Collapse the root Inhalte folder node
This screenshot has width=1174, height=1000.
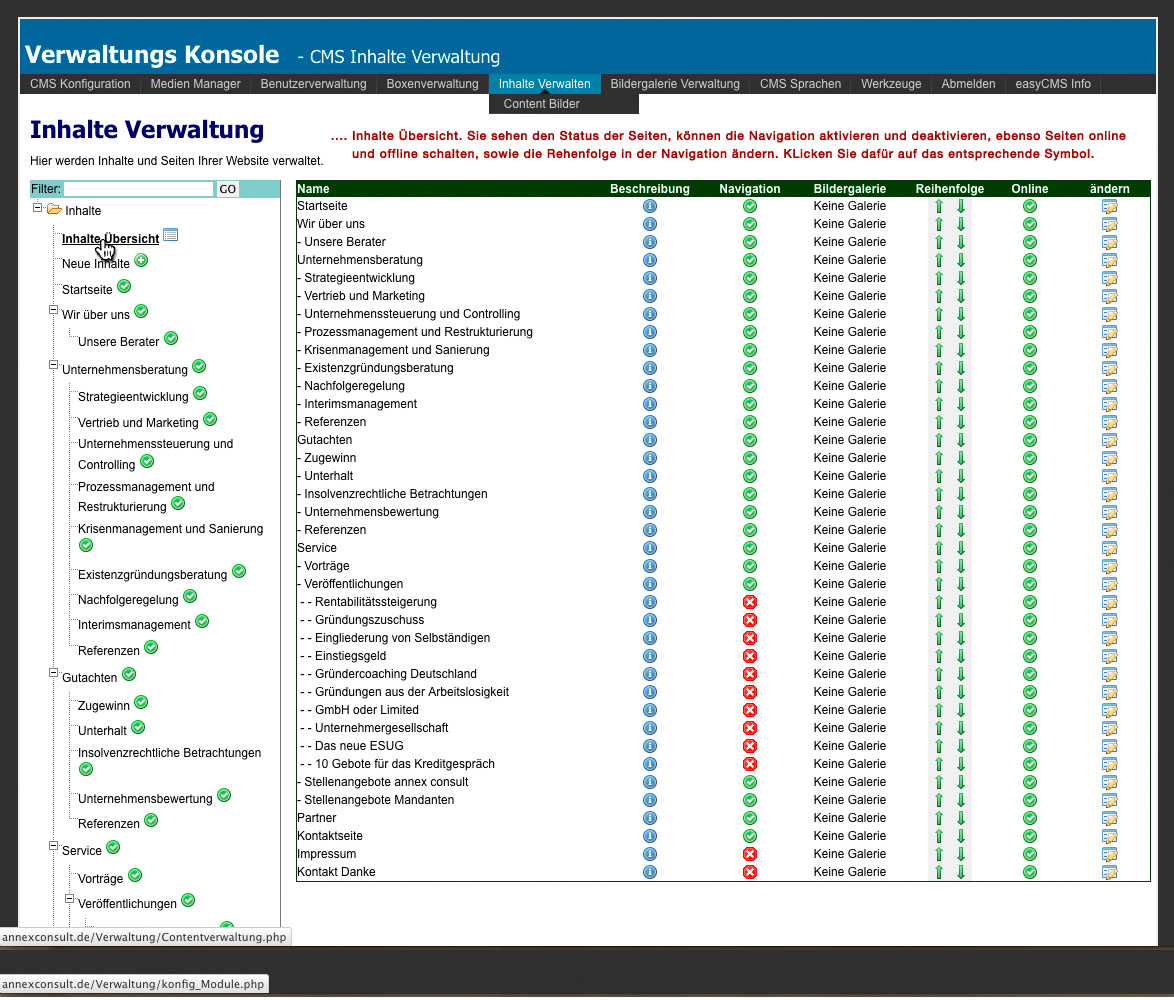[x=38, y=208]
